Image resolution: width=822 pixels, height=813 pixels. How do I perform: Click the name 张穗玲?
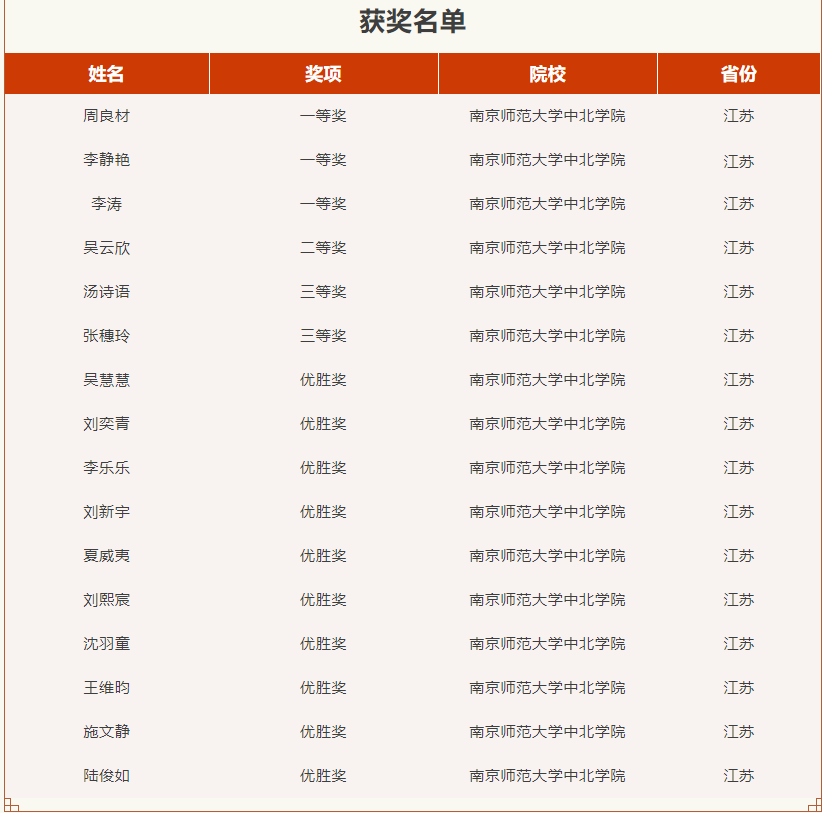tap(106, 336)
